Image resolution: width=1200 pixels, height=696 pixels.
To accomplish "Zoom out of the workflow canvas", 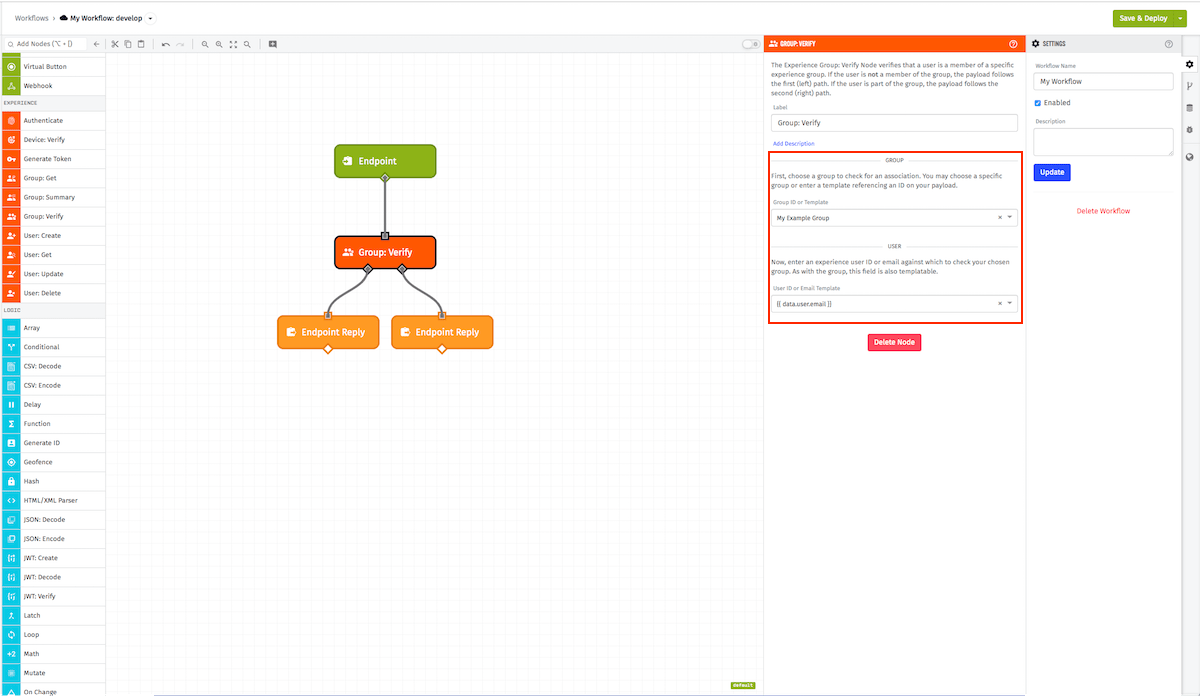I will (x=205, y=44).
